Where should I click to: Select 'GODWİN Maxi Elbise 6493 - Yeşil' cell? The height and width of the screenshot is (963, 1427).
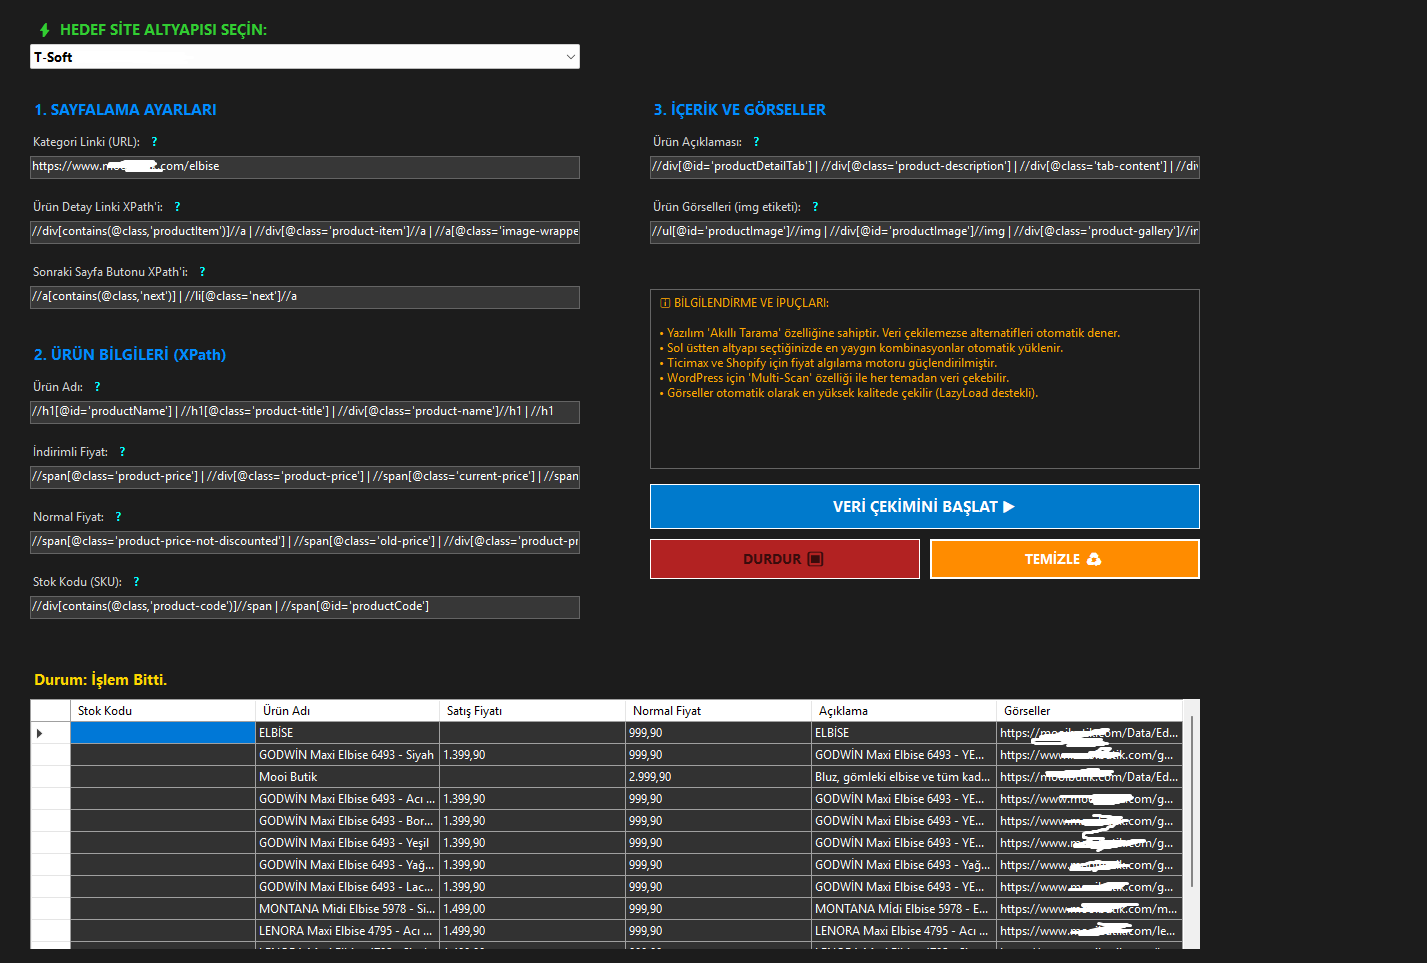[347, 843]
